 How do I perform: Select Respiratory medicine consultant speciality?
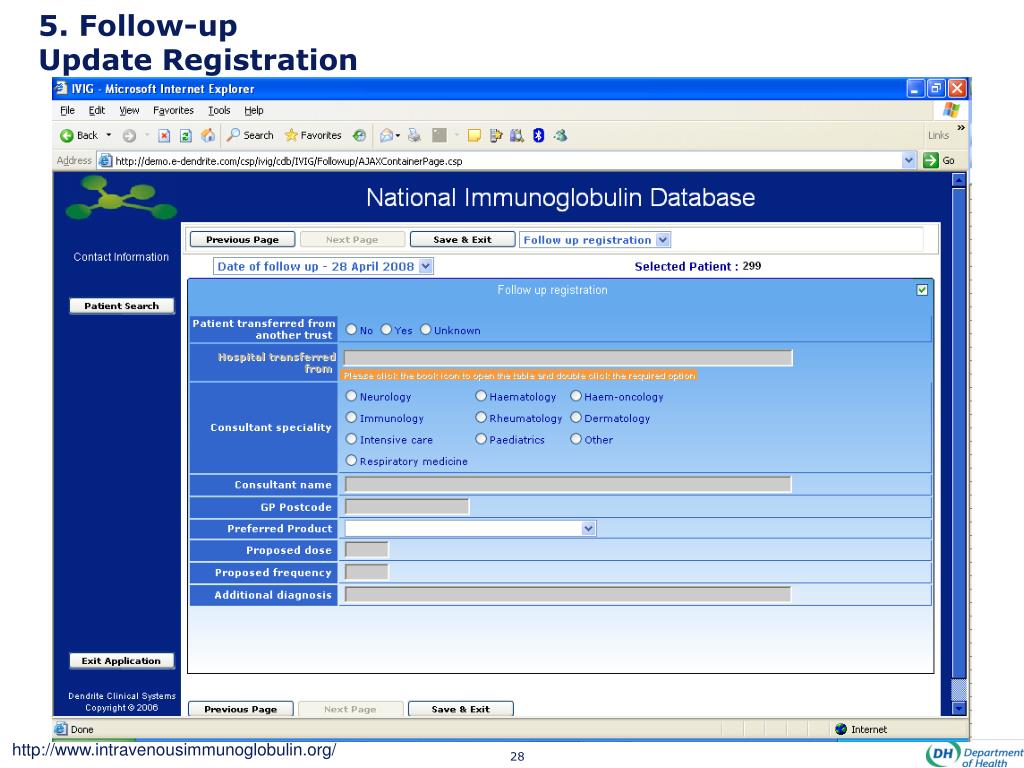tap(351, 460)
